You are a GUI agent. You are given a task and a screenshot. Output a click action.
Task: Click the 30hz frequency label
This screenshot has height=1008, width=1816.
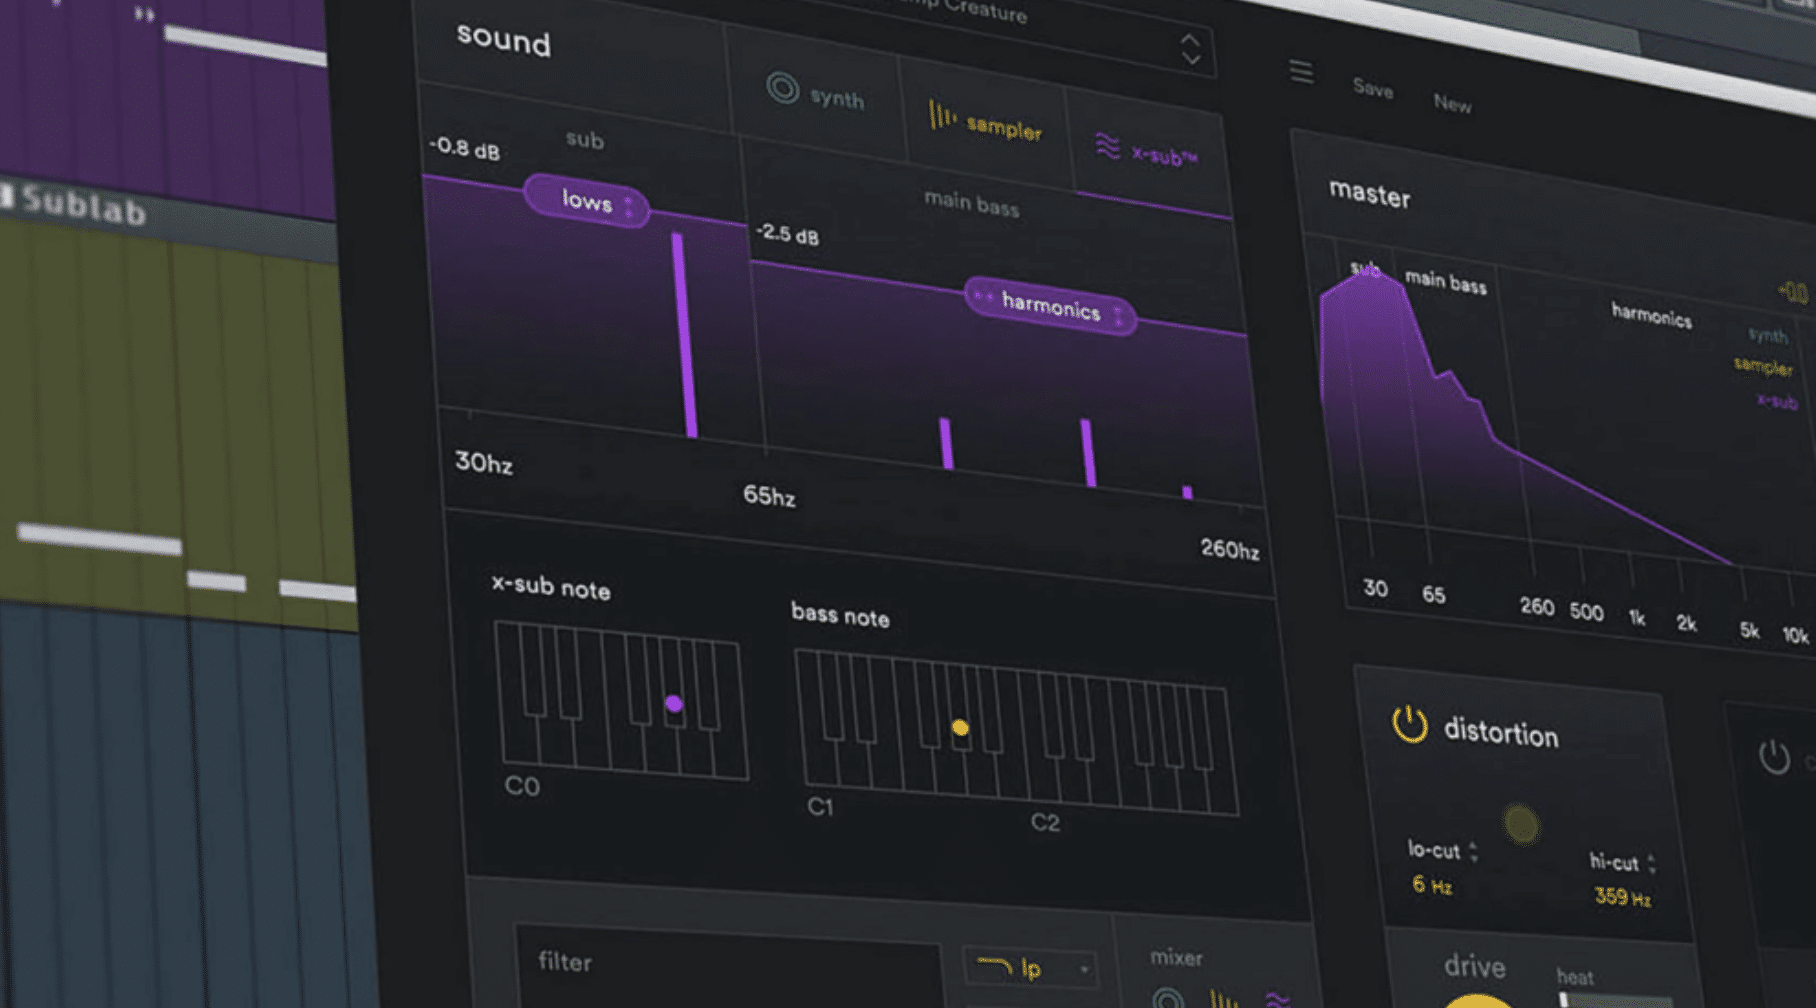[x=483, y=462]
